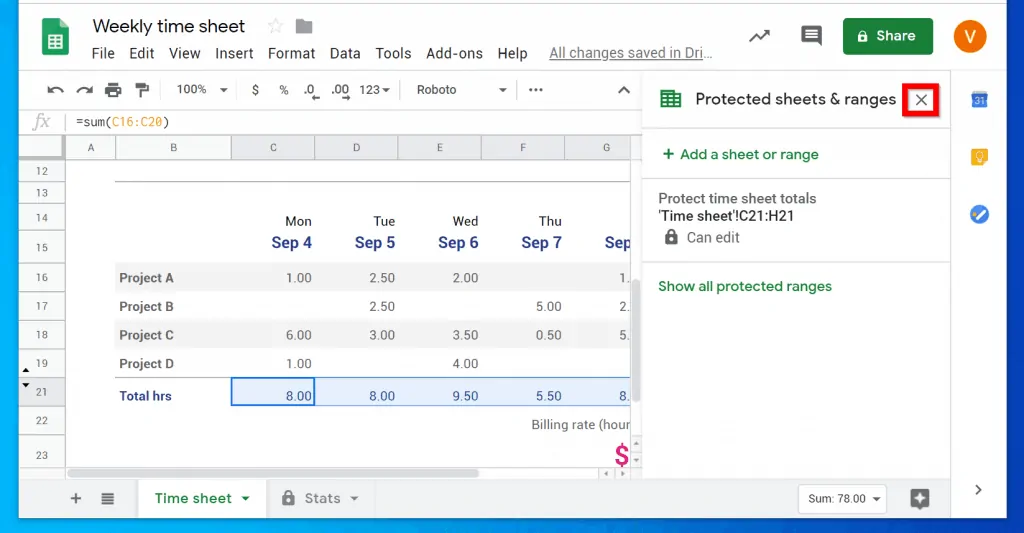Click the green Share button
The height and width of the screenshot is (533, 1024).
pyautogui.click(x=887, y=36)
